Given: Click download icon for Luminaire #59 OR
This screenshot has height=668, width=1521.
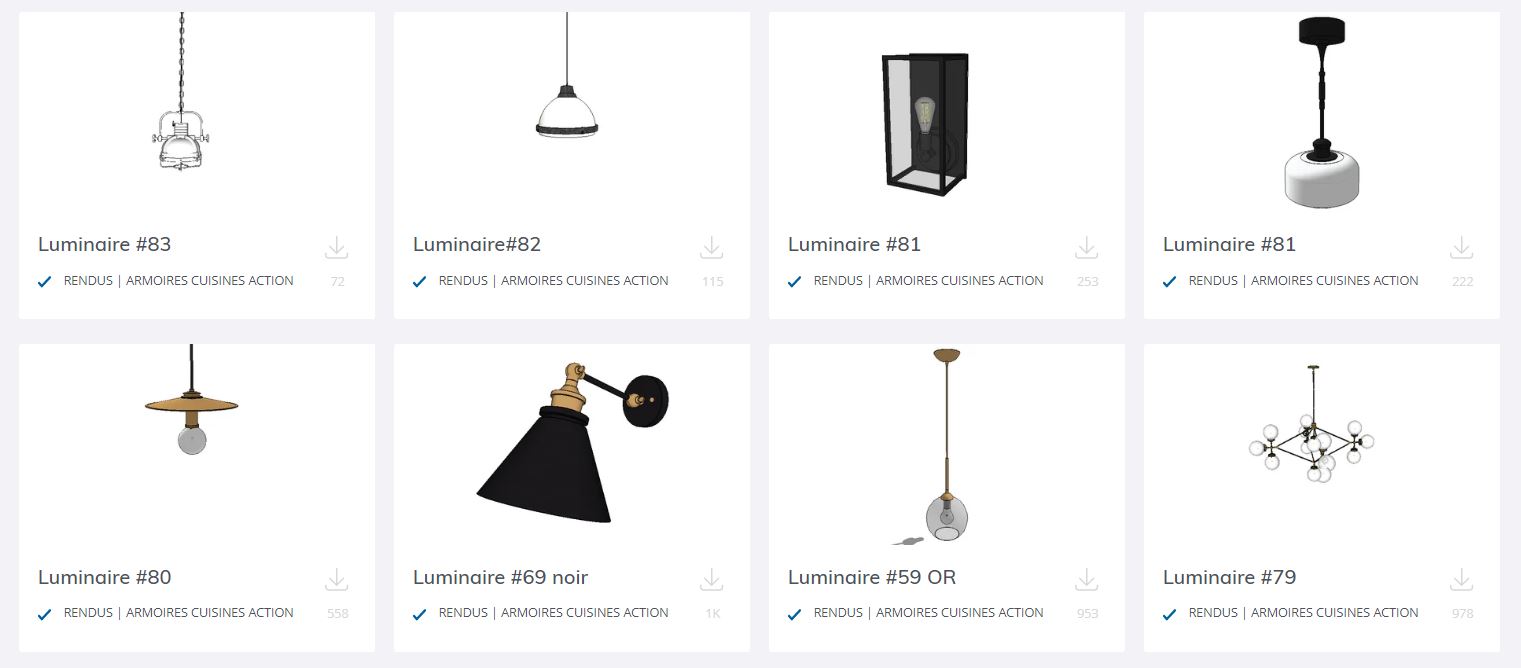Looking at the screenshot, I should [1087, 579].
